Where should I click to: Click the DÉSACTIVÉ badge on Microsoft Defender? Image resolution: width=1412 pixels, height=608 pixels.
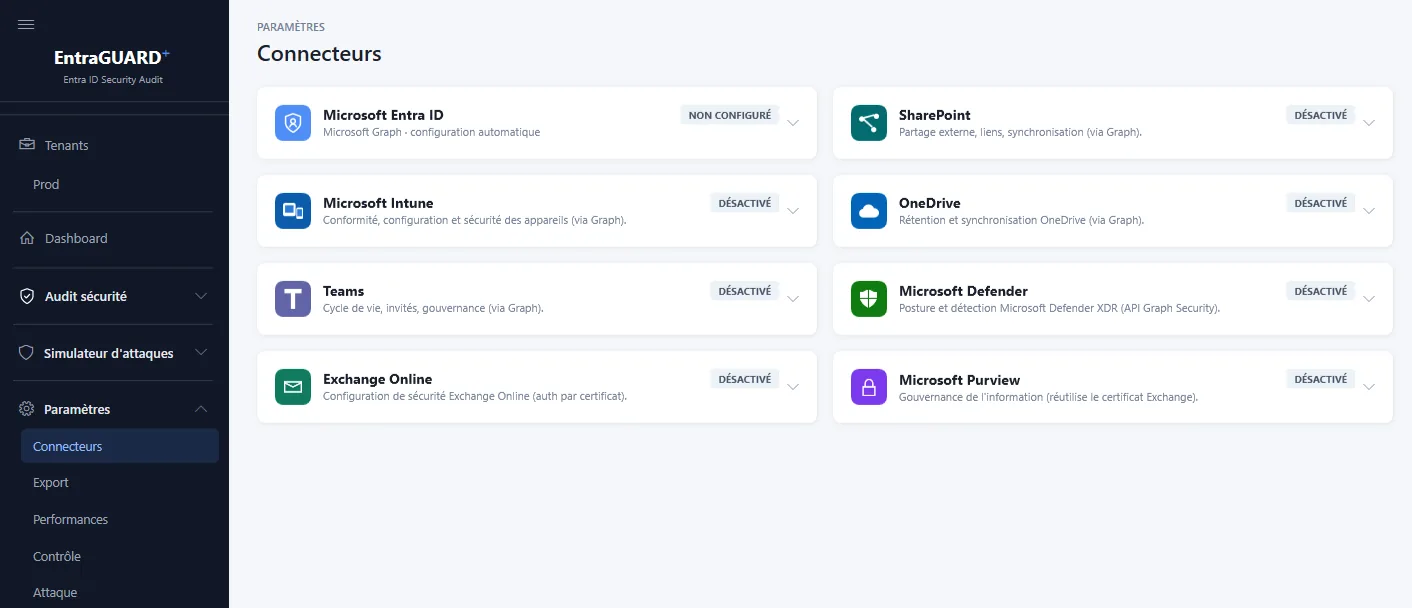click(x=1321, y=291)
